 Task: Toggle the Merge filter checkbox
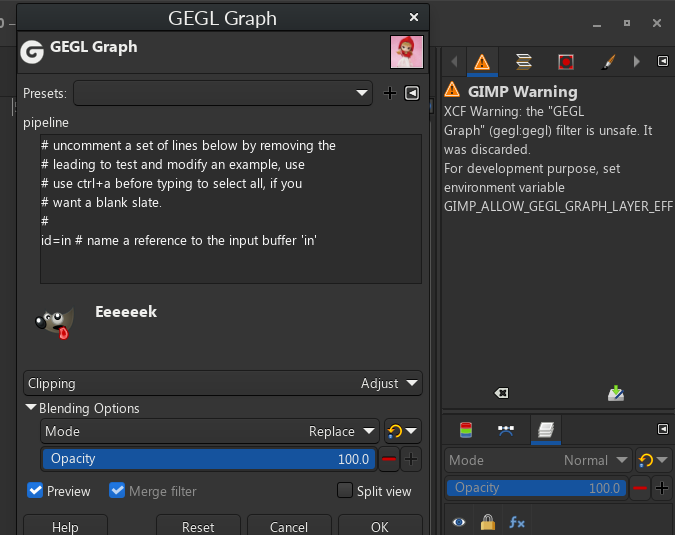[117, 490]
